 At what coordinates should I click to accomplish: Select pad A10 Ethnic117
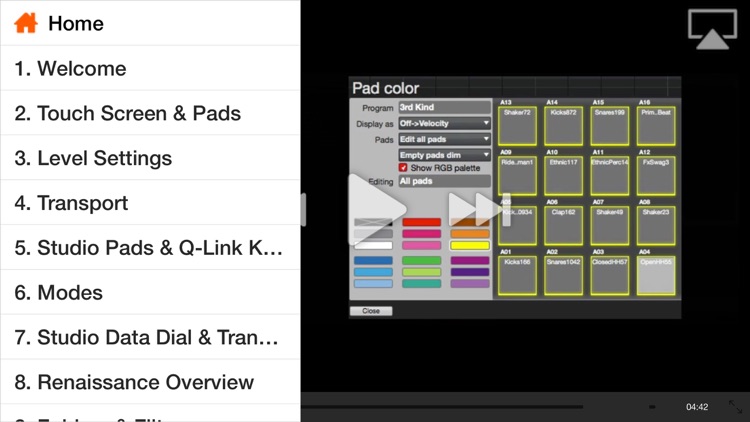pyautogui.click(x=563, y=176)
